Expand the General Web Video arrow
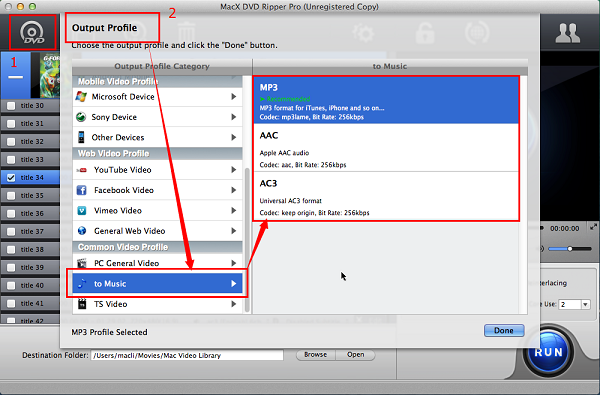 233,231
